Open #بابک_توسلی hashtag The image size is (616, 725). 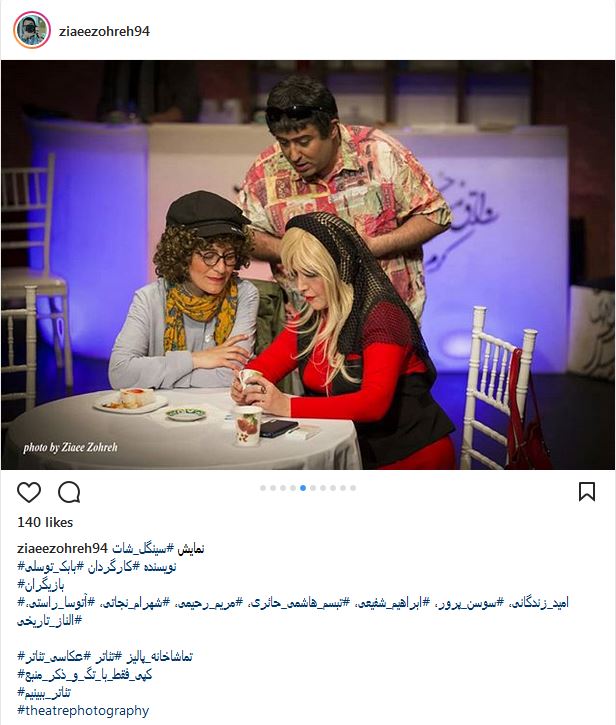44,566
